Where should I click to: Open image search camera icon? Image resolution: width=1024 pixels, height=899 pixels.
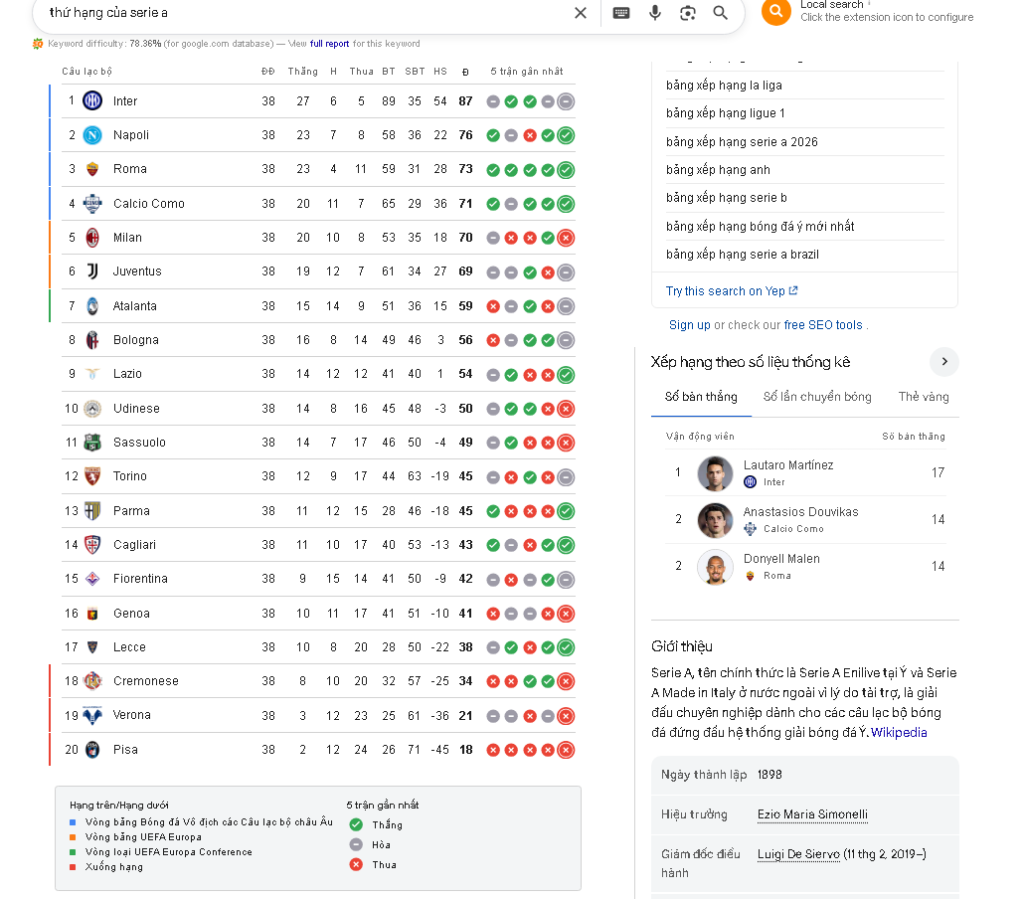688,13
